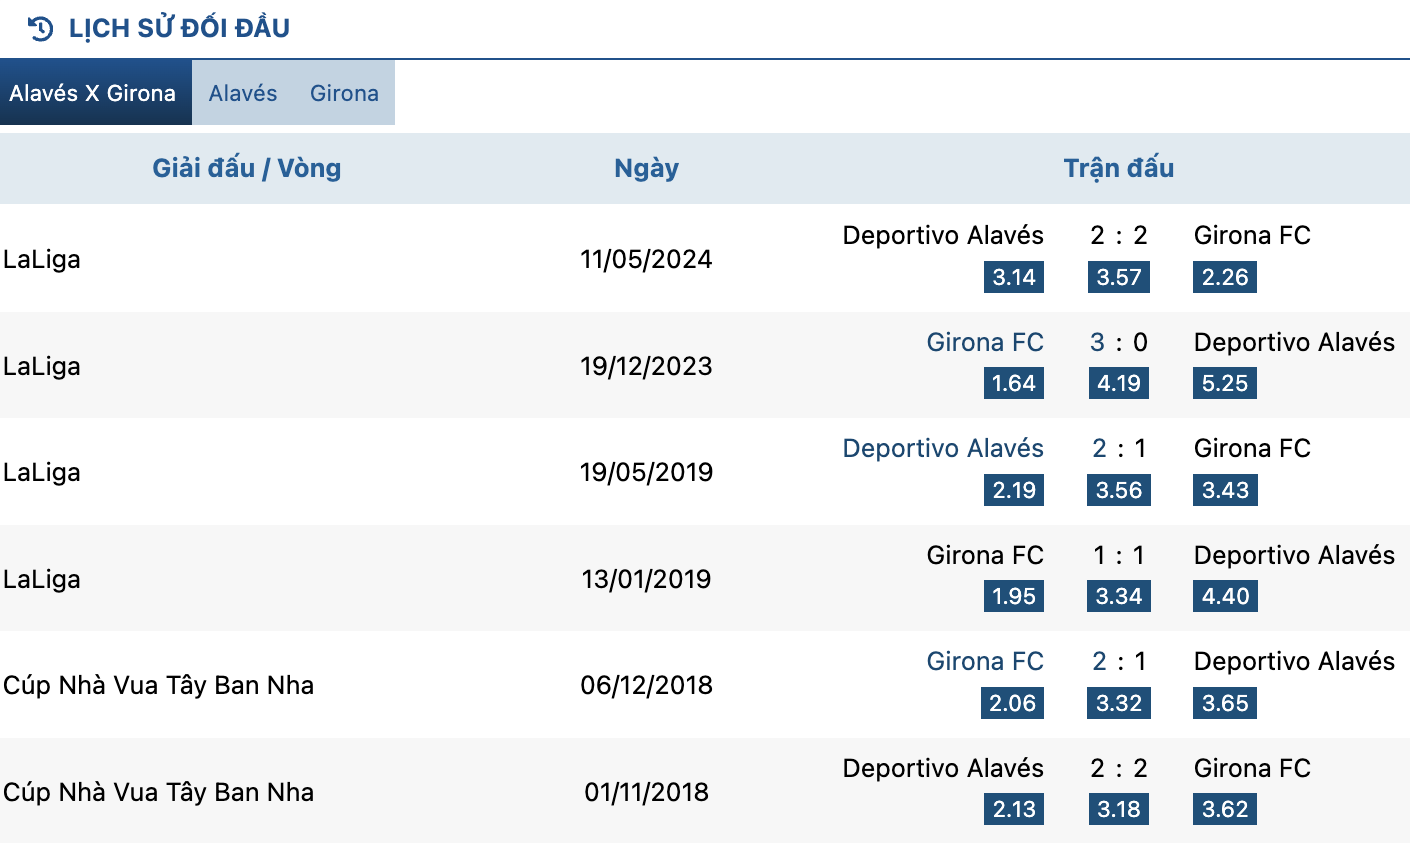
Task: Click draw odds 3.32
Action: [x=1119, y=703]
